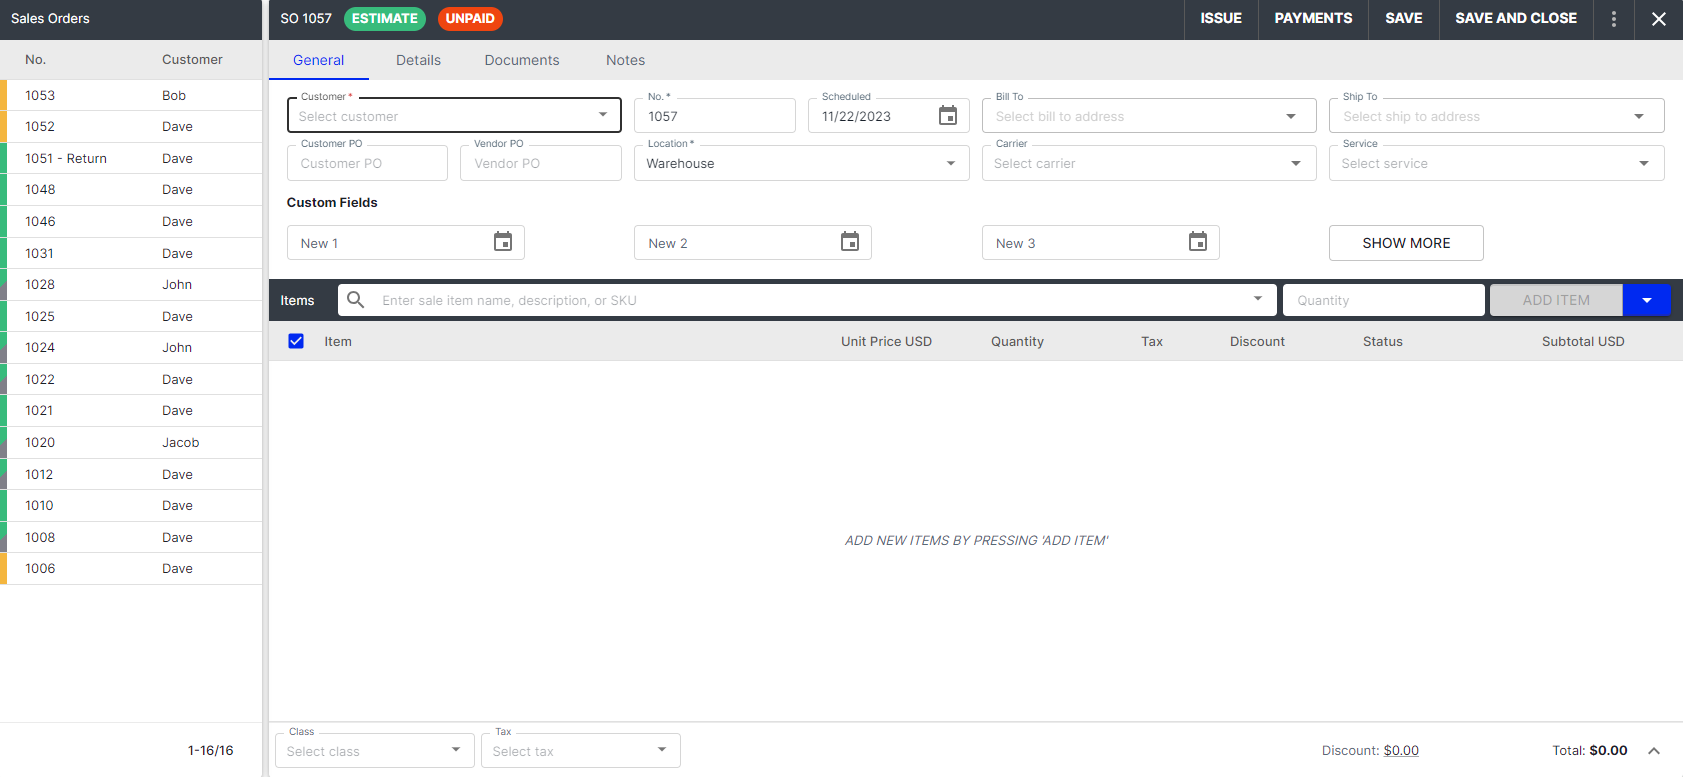
Task: Open the three-dot more options menu
Action: 1613,19
